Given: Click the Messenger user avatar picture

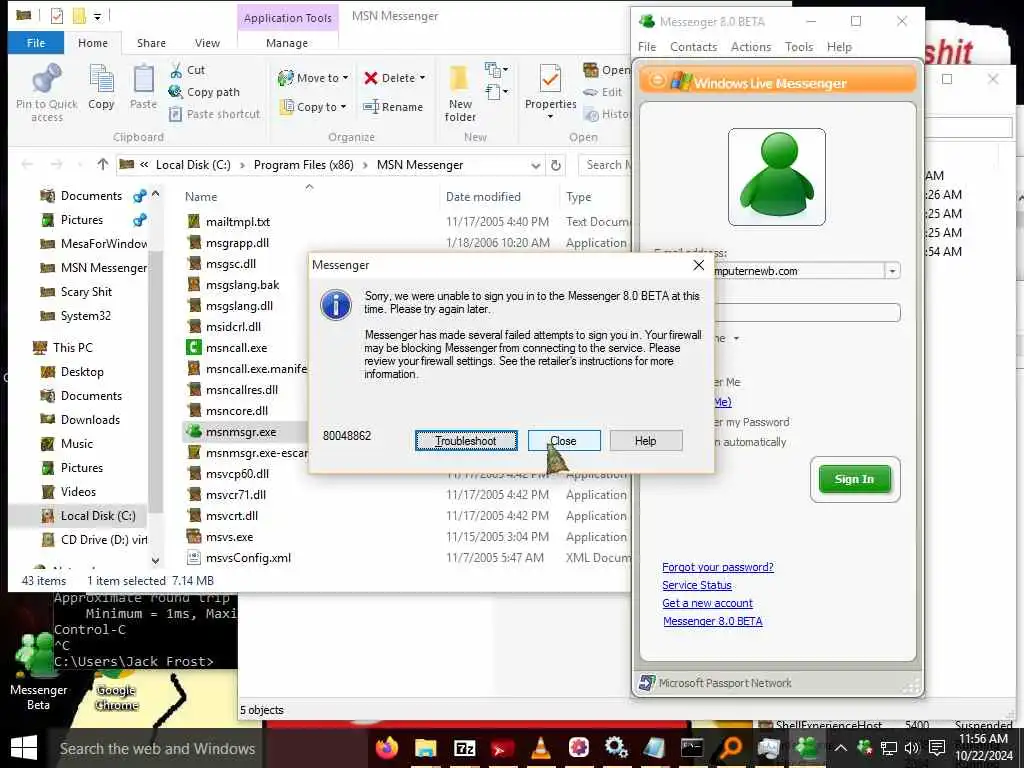Looking at the screenshot, I should pos(776,176).
